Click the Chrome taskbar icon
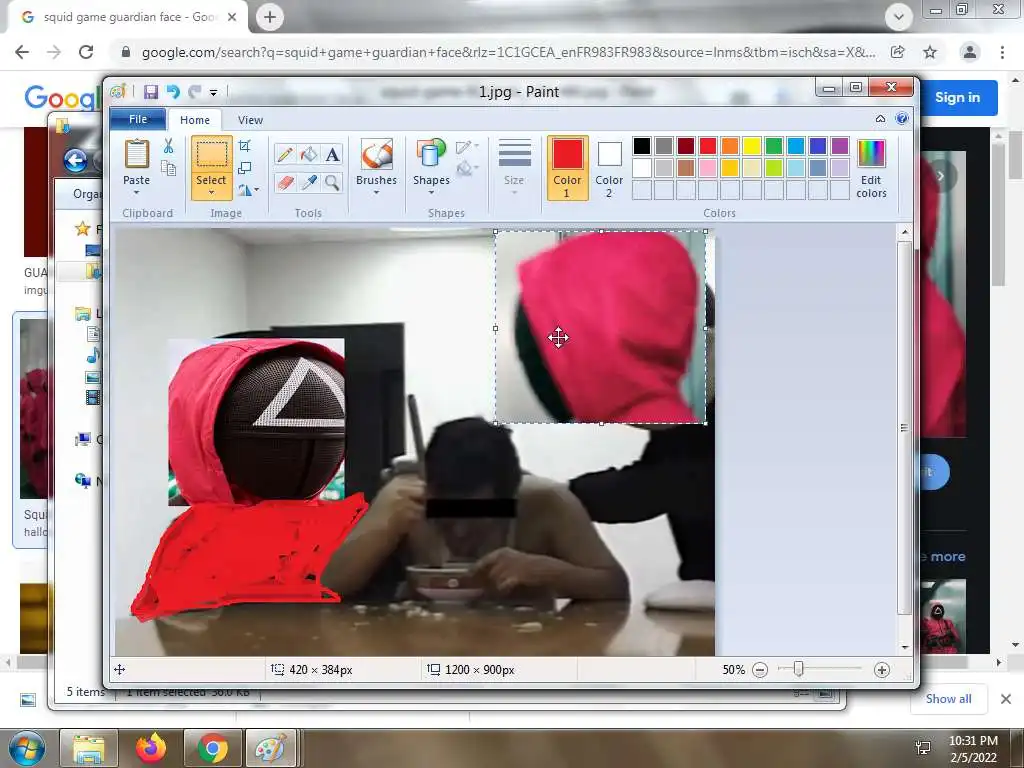This screenshot has width=1024, height=768. click(212, 748)
